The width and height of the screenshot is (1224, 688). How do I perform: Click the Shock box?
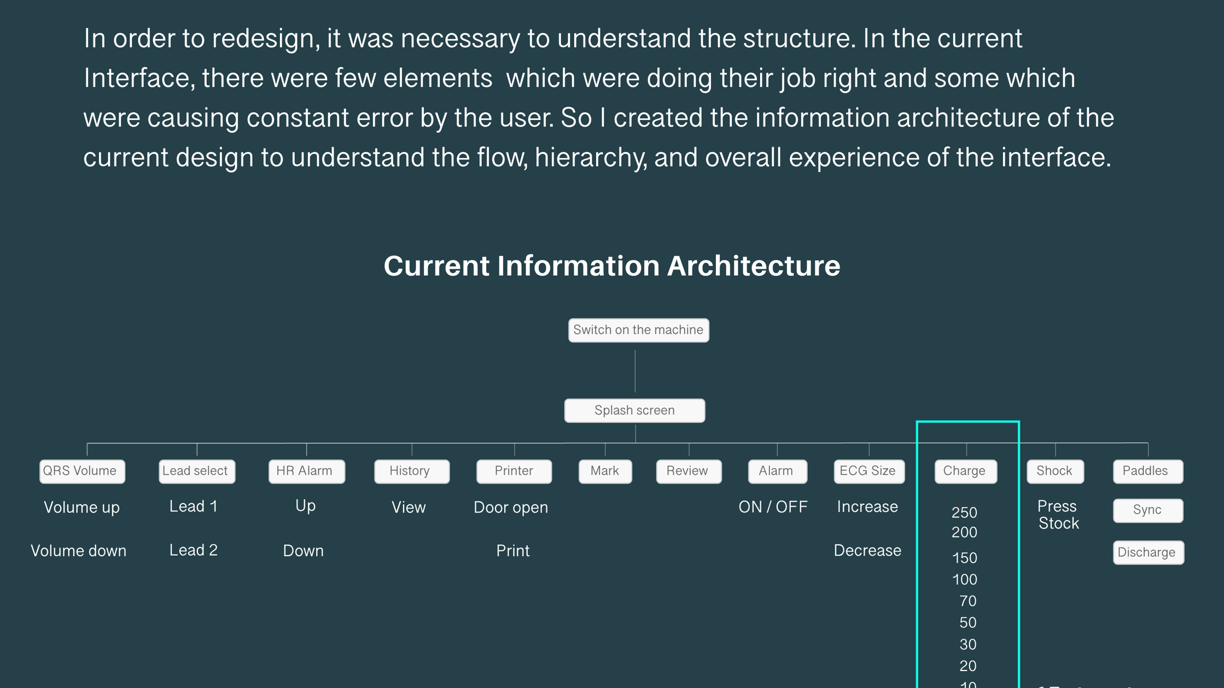pyautogui.click(x=1055, y=471)
